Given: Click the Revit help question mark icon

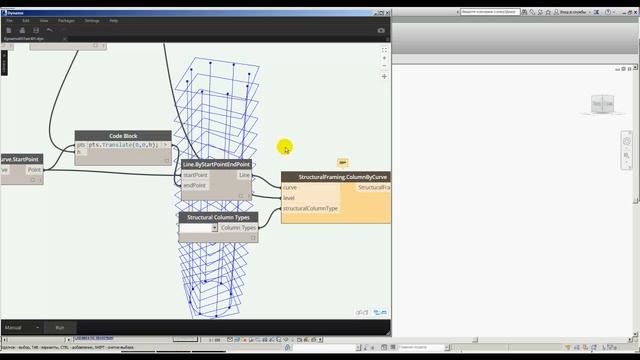Looking at the screenshot, I should pyautogui.click(x=608, y=12).
